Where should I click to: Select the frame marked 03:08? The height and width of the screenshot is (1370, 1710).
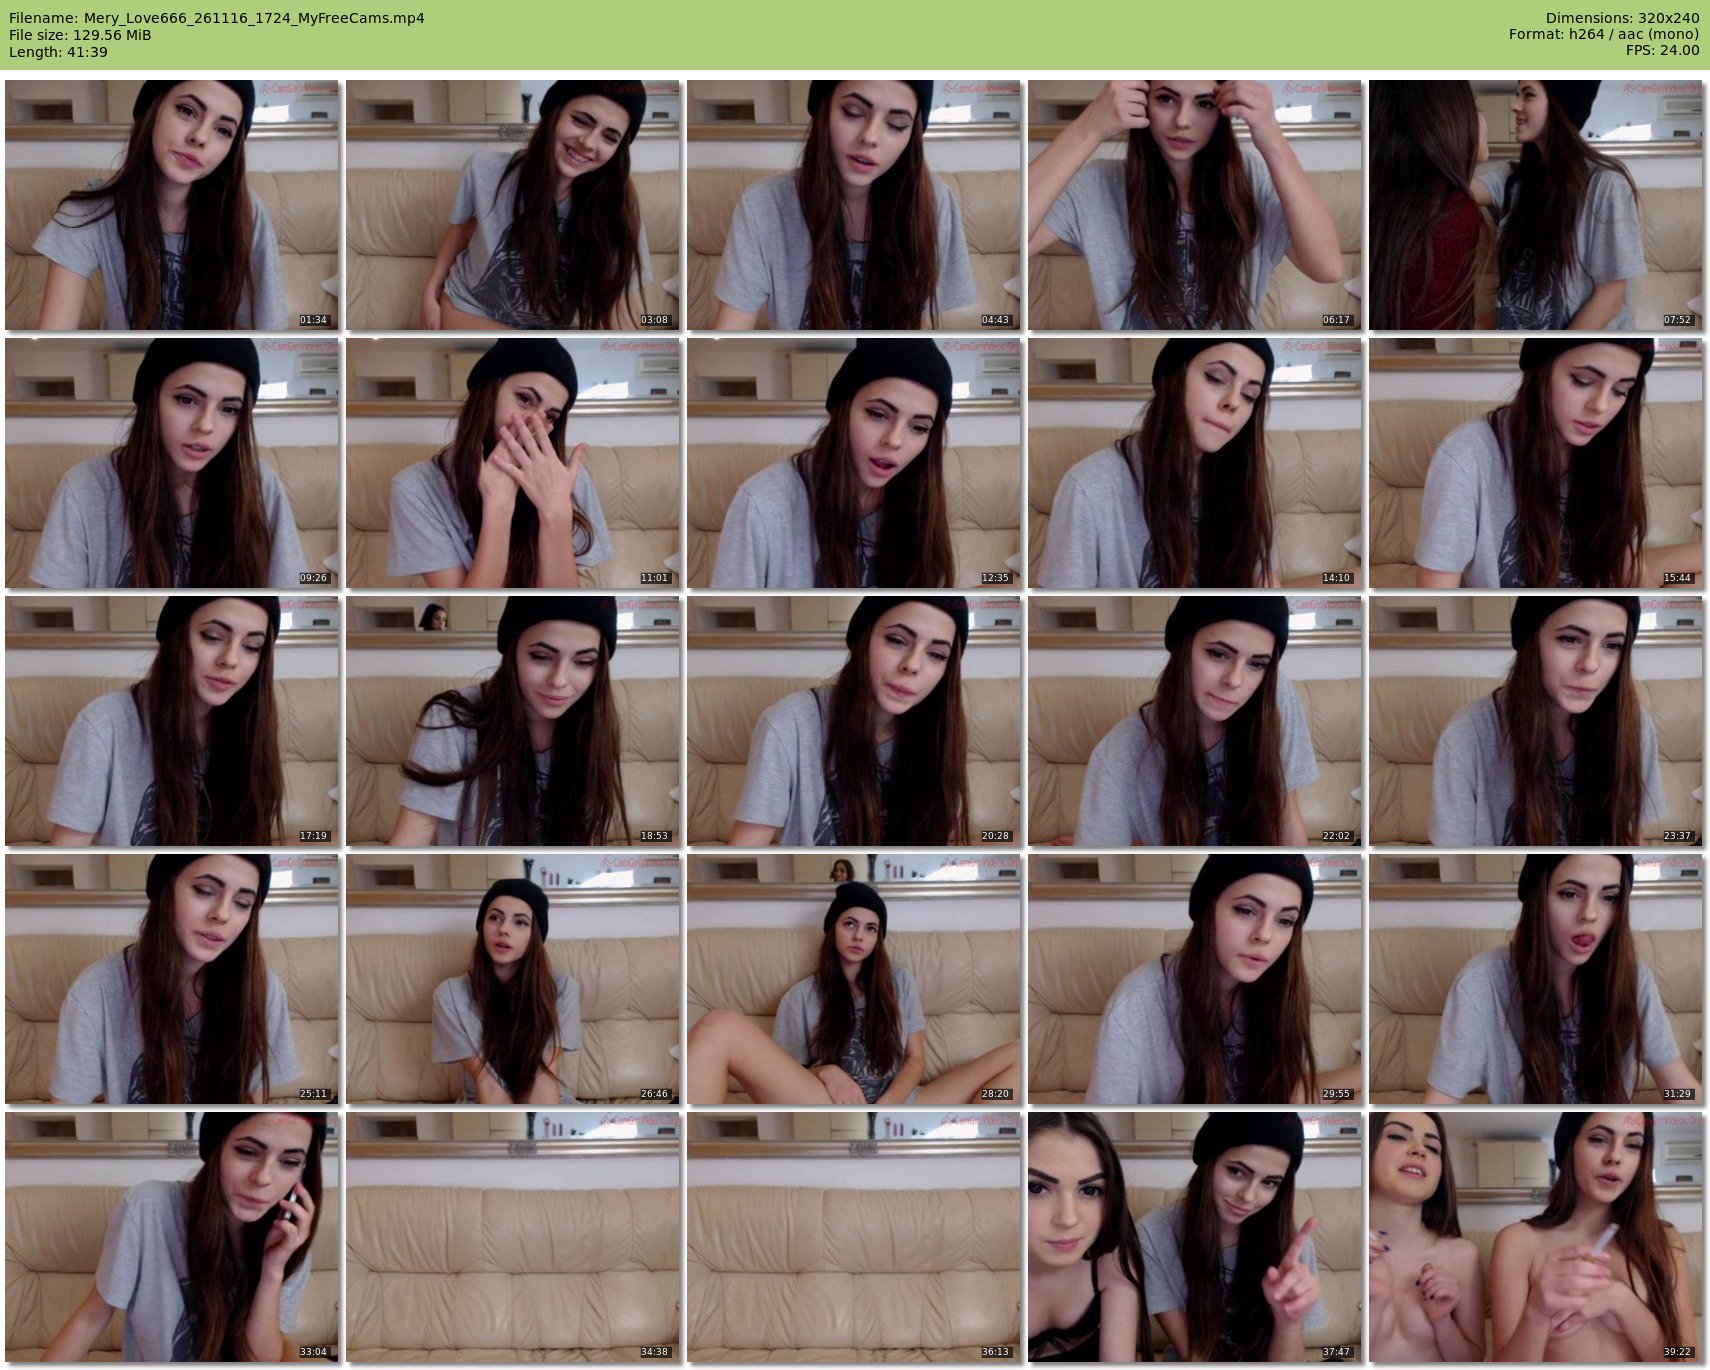(x=513, y=205)
